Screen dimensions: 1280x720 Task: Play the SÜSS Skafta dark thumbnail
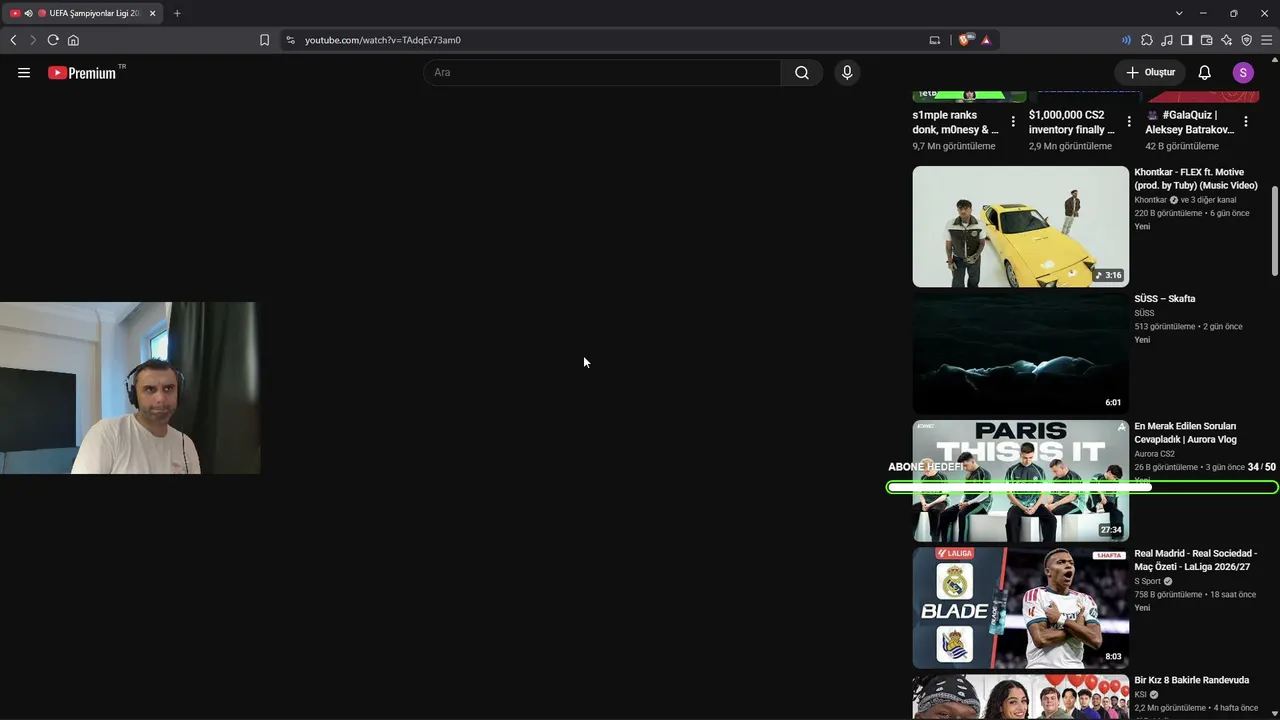[1020, 354]
